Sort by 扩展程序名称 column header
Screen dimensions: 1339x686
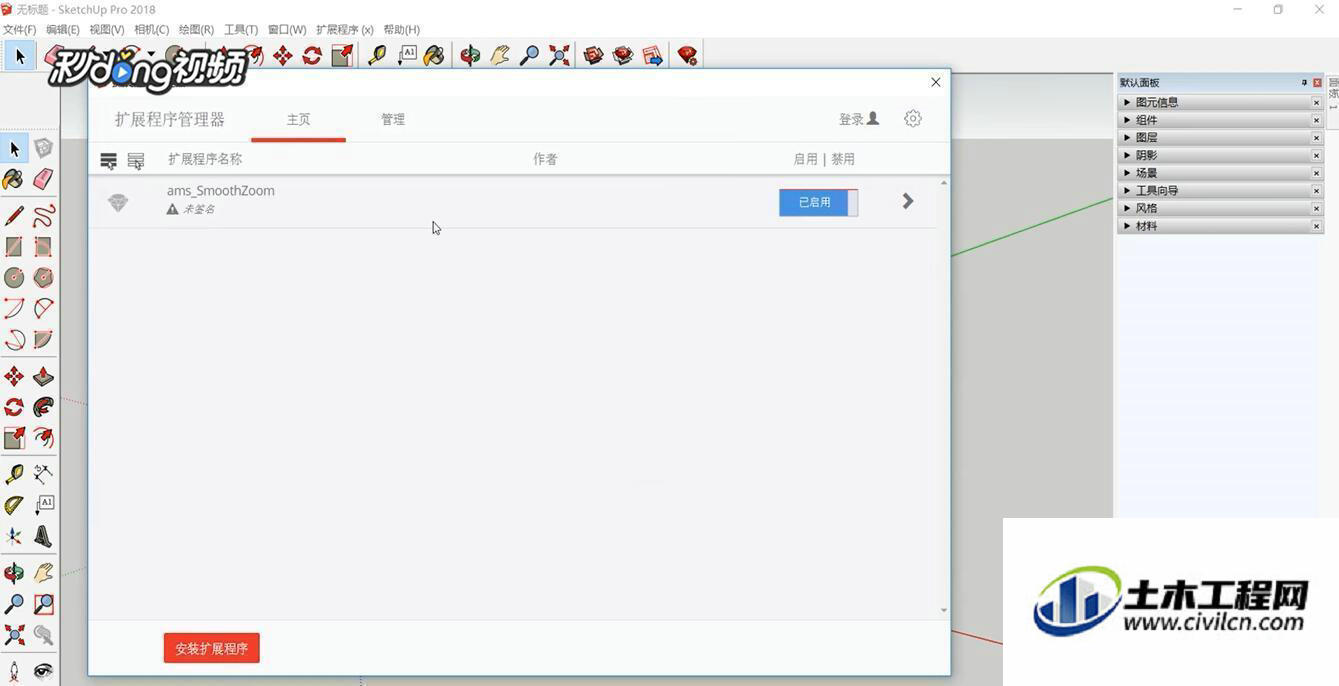point(205,159)
